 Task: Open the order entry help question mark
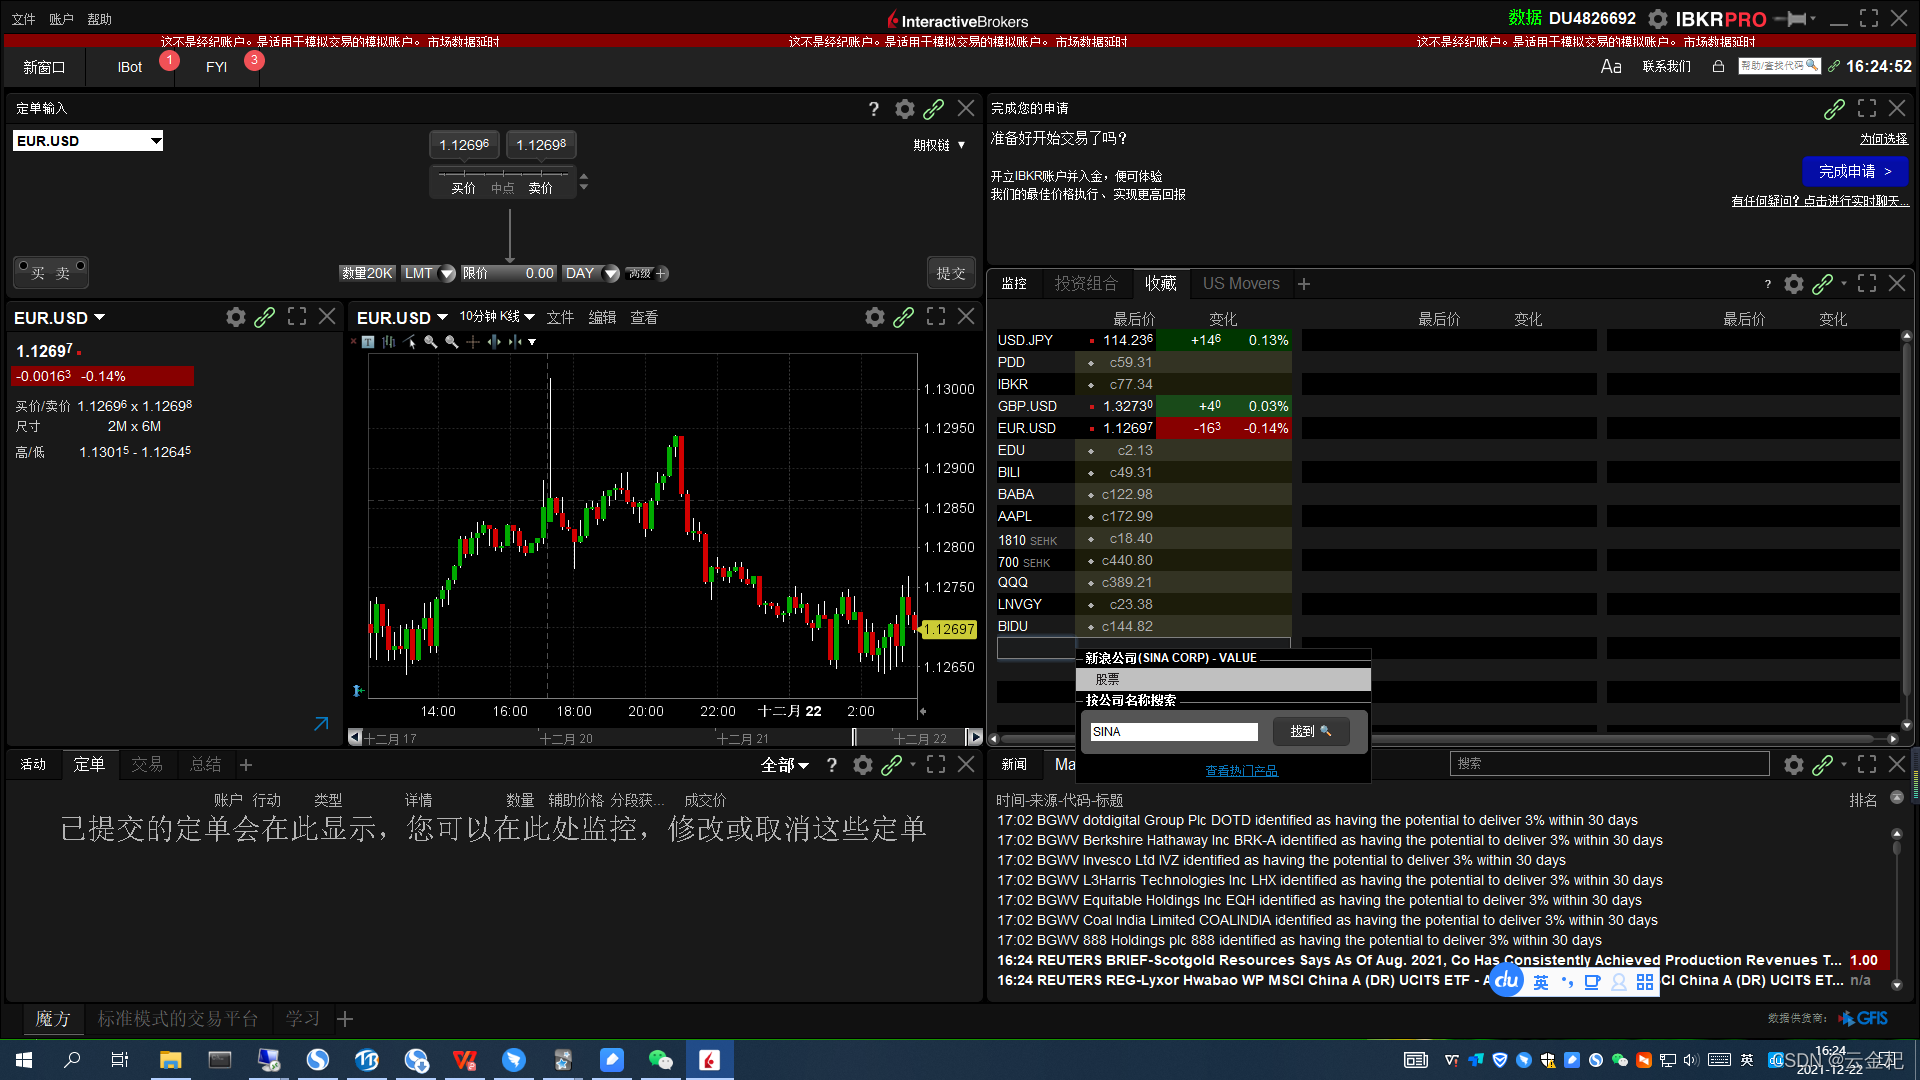pyautogui.click(x=873, y=109)
